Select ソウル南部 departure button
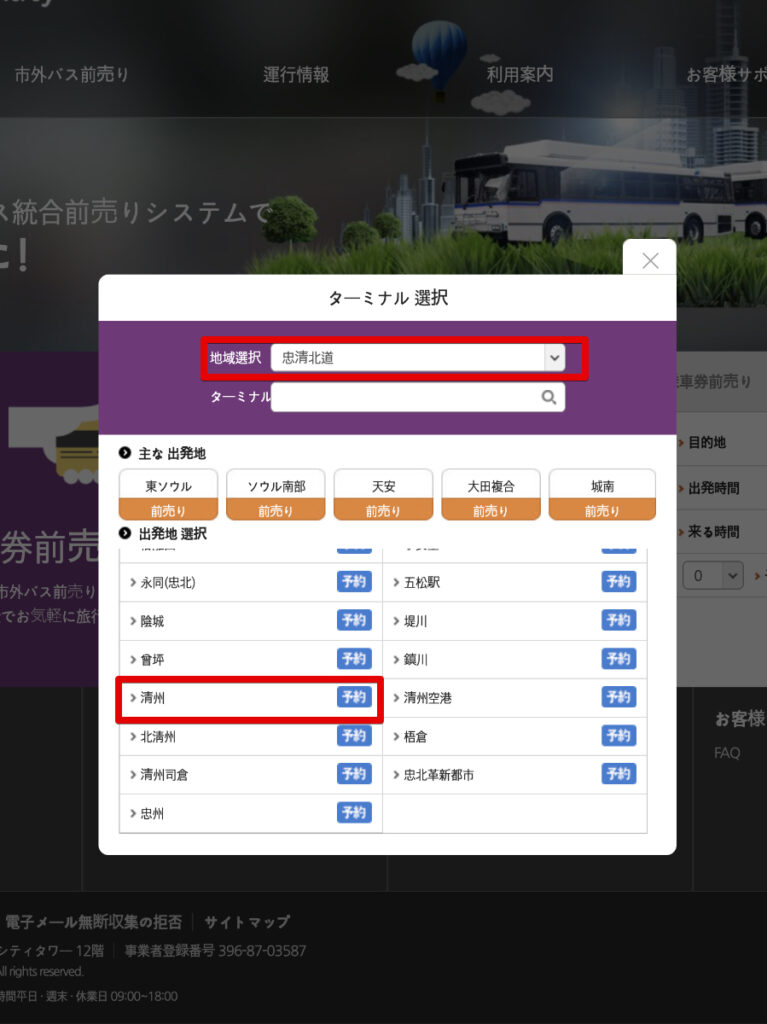 276,494
